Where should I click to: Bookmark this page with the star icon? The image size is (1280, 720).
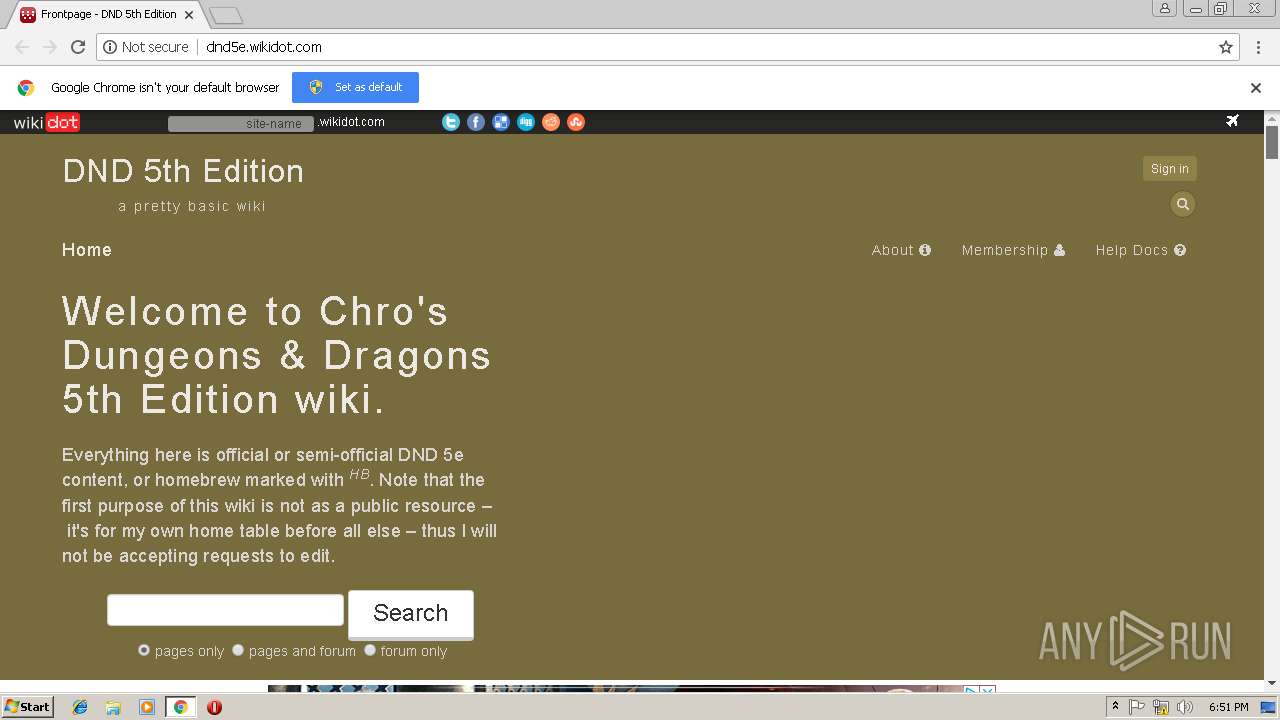click(1226, 47)
